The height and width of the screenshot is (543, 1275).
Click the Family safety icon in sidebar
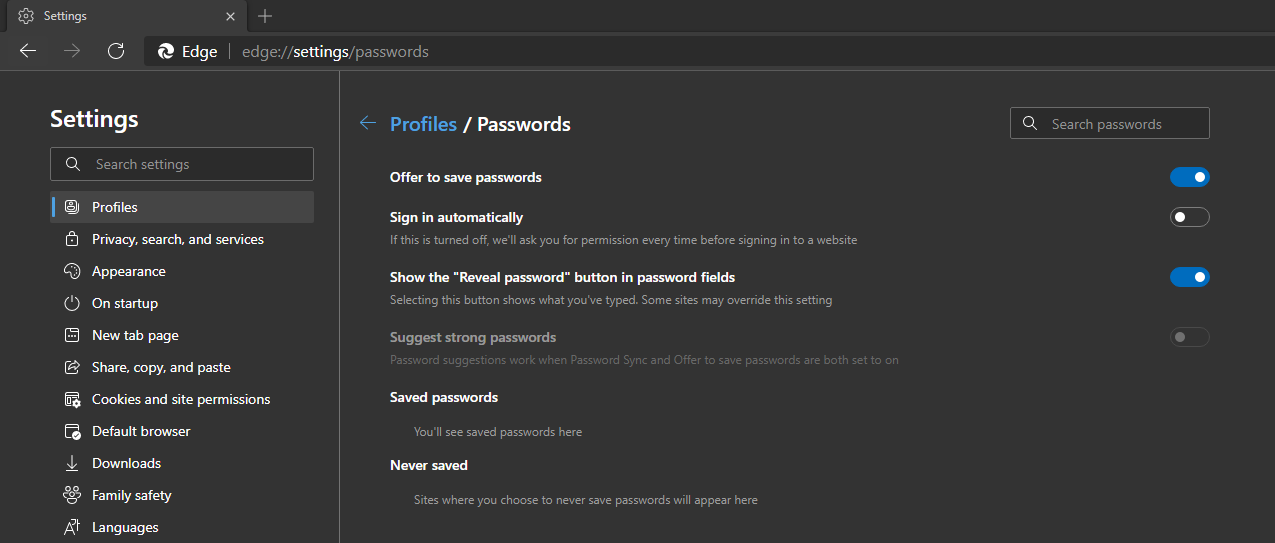(72, 495)
